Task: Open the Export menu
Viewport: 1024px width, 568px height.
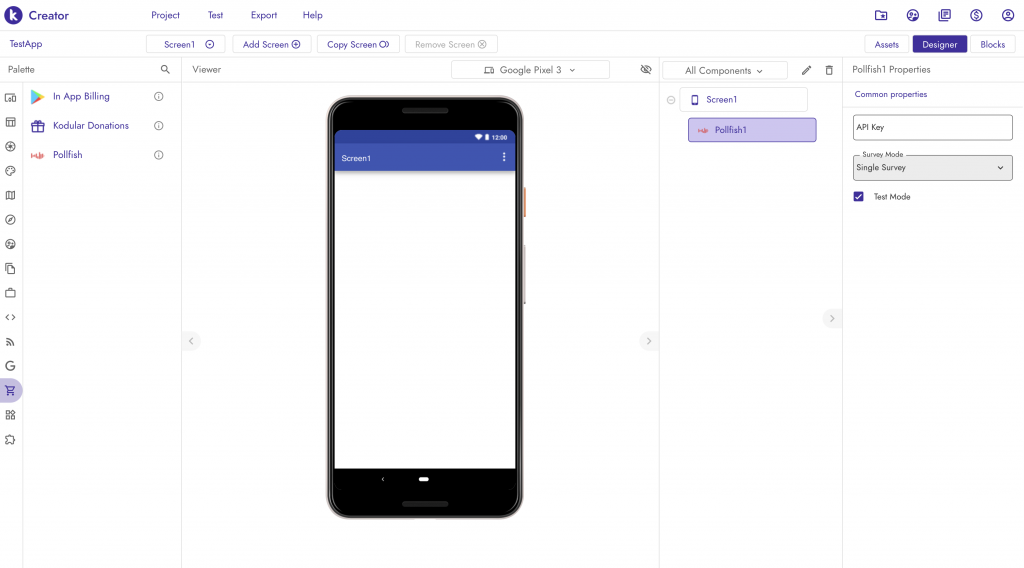Action: point(264,15)
